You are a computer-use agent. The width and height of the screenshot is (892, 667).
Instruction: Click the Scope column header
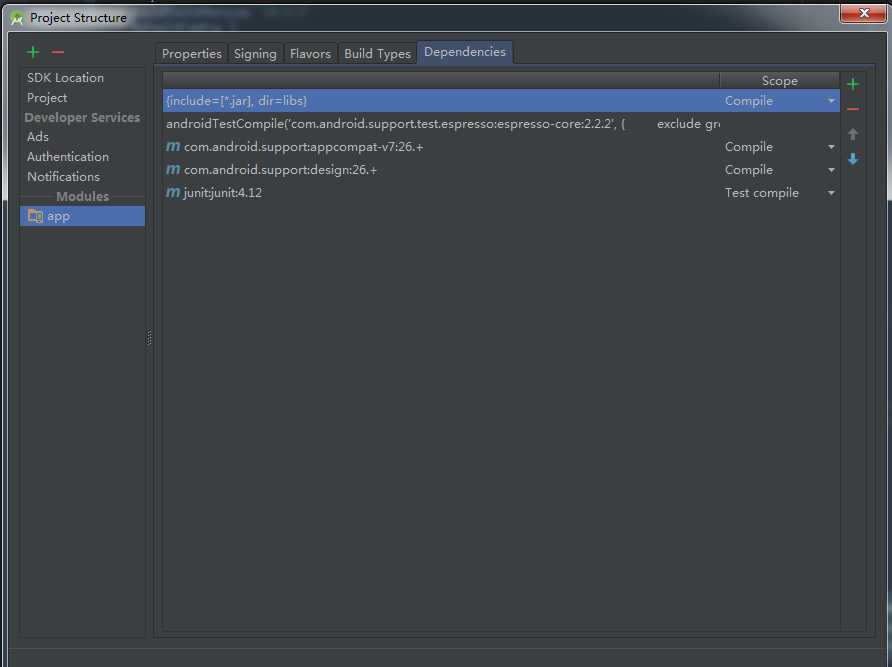pos(779,81)
